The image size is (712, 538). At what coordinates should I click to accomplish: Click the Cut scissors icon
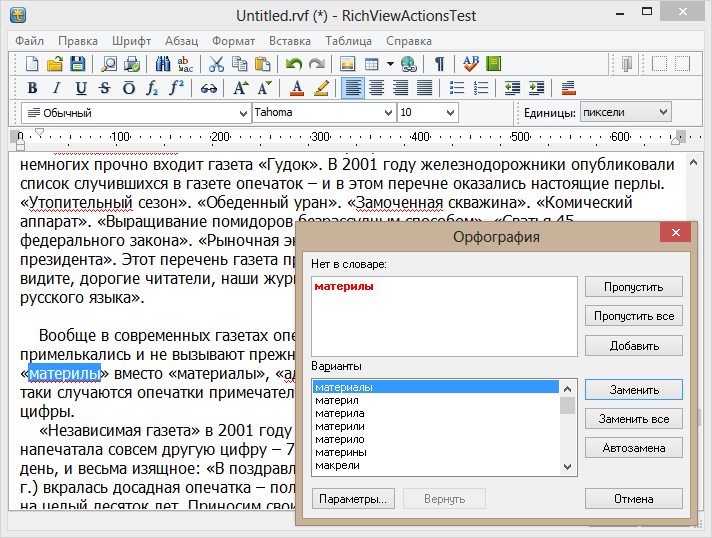[x=216, y=64]
